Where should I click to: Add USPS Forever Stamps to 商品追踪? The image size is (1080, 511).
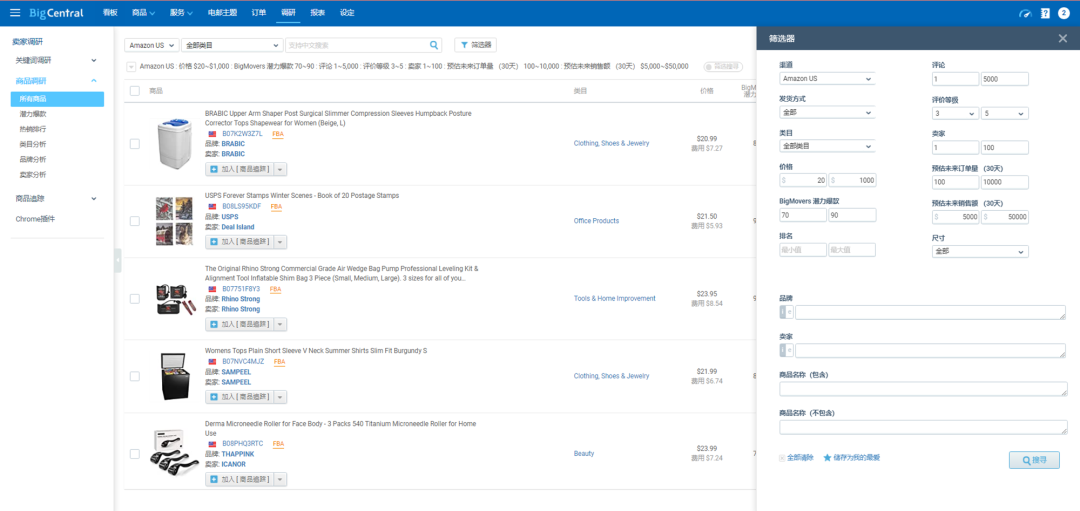[239, 242]
